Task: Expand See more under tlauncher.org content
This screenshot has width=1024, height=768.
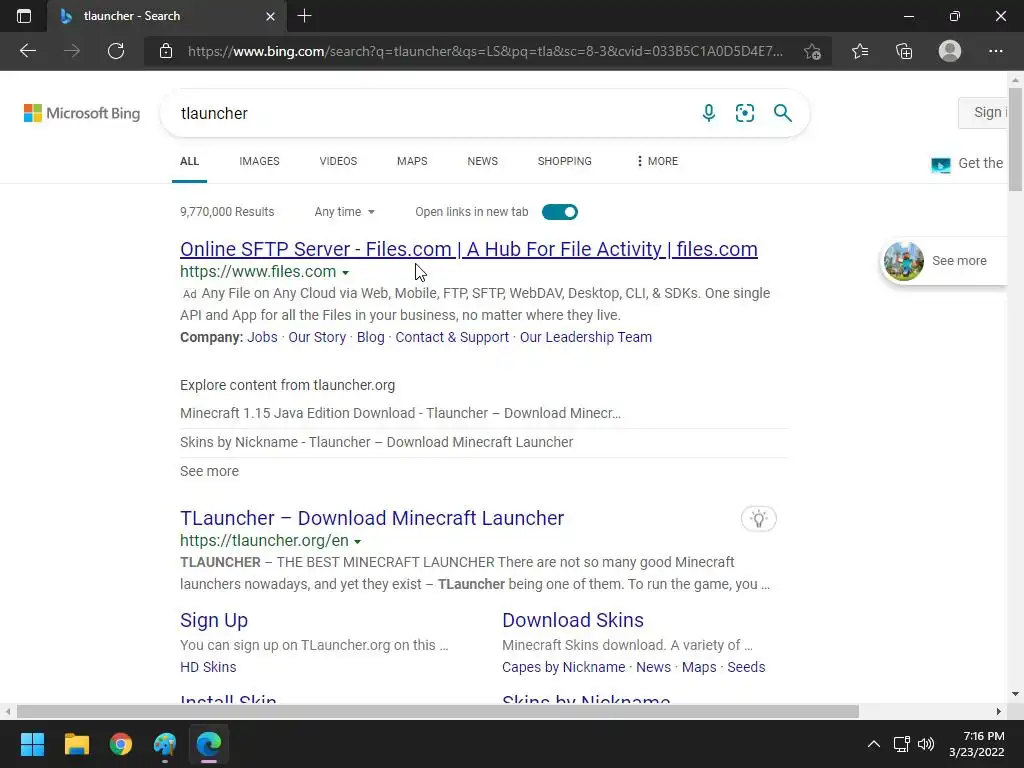Action: point(209,471)
